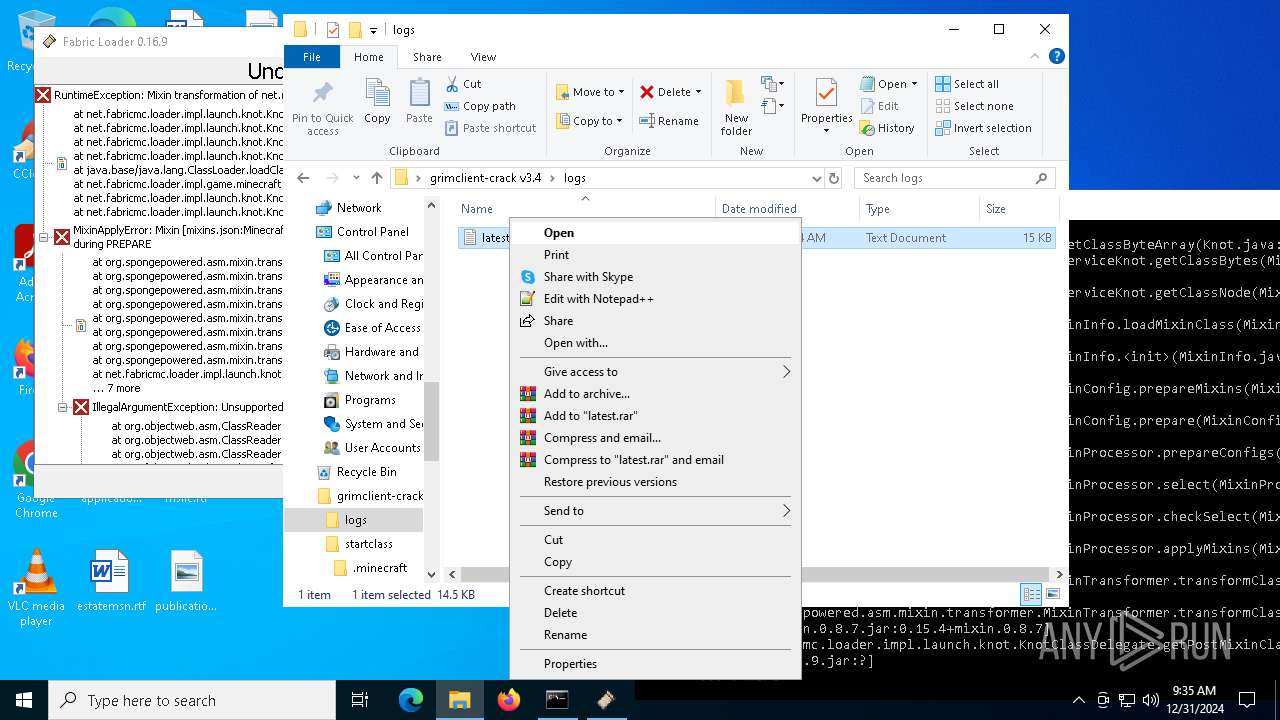Expand the Send to submenu
This screenshot has height=720, width=1280.
pos(655,511)
